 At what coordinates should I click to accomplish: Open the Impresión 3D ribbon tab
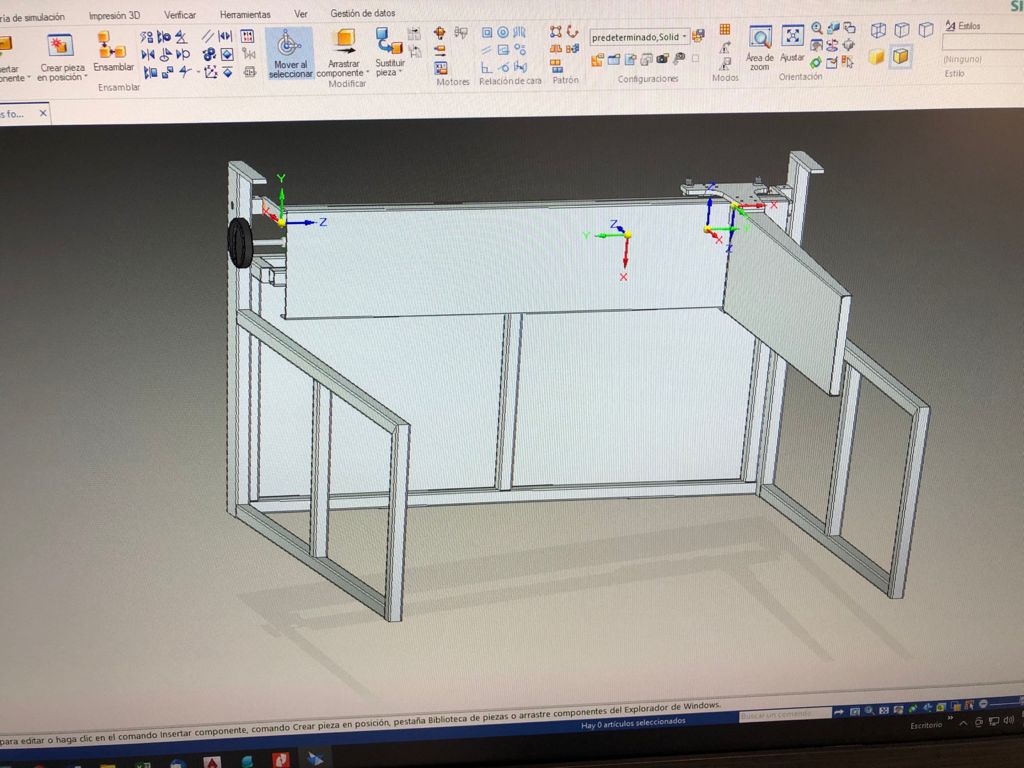tap(114, 15)
